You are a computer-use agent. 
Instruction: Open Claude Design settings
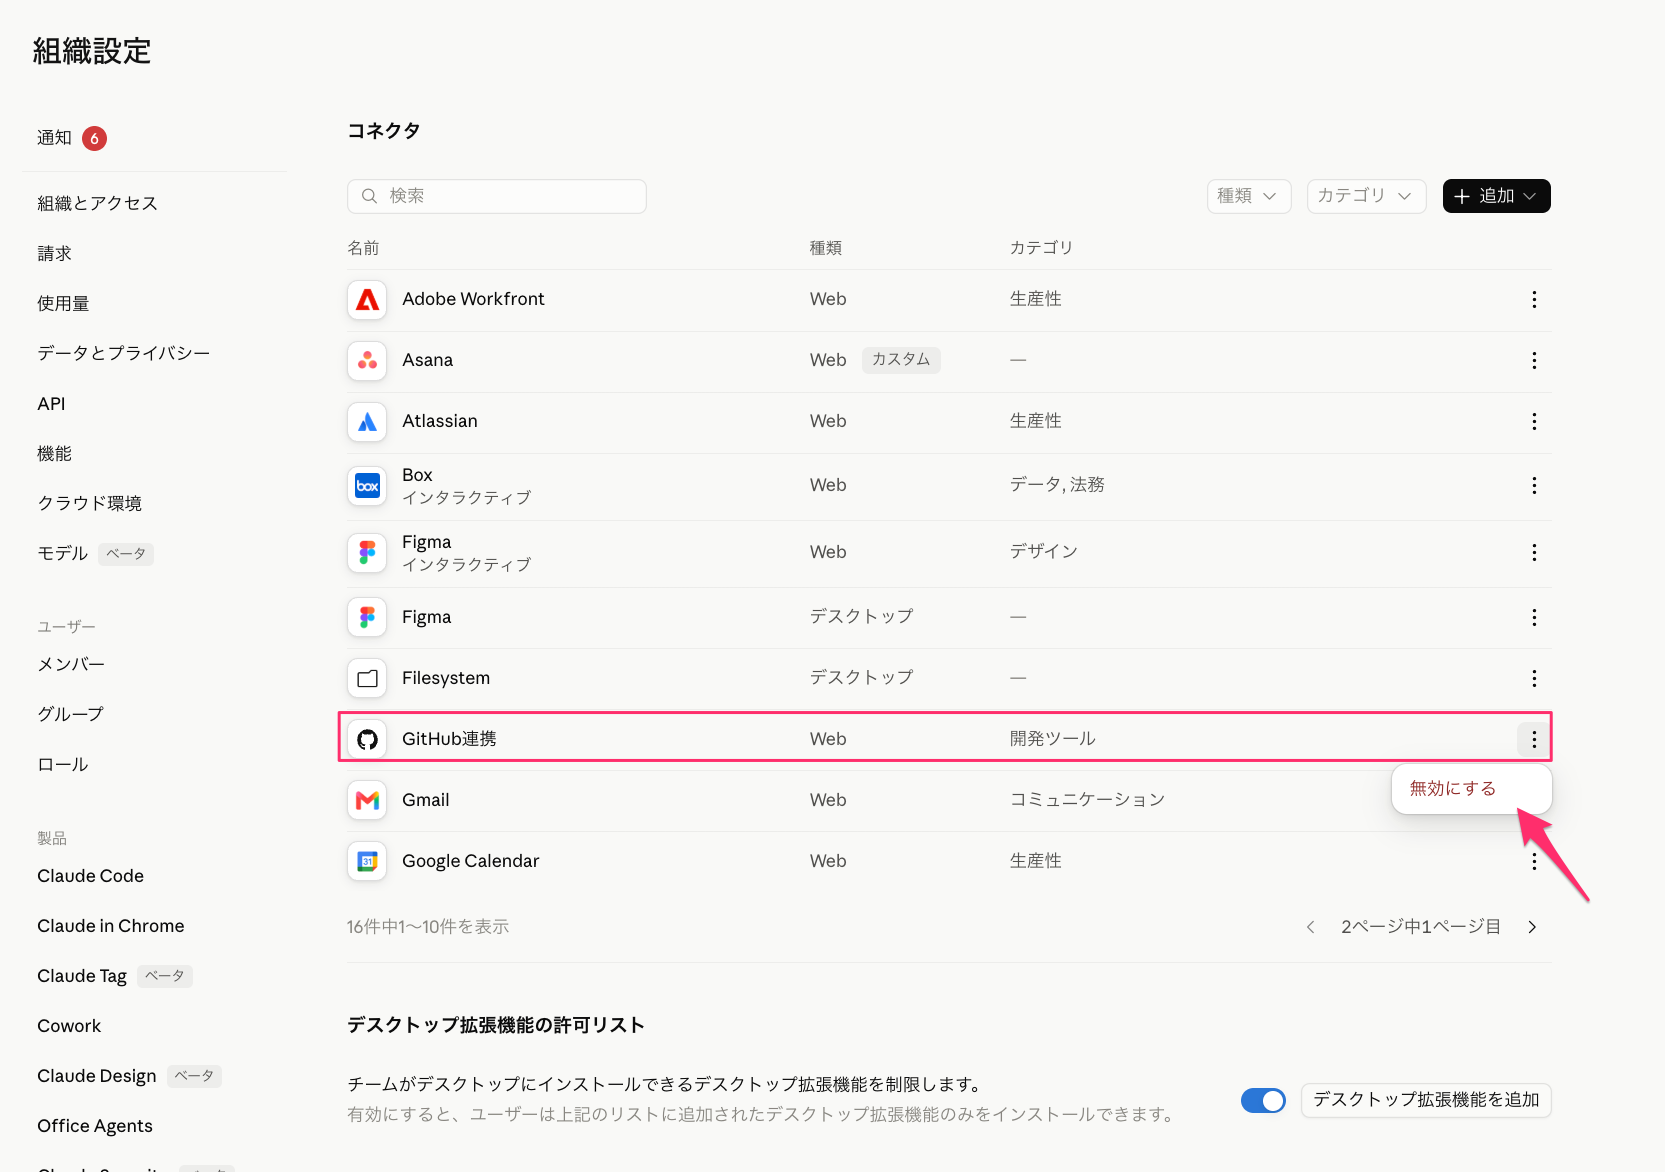tap(96, 1076)
